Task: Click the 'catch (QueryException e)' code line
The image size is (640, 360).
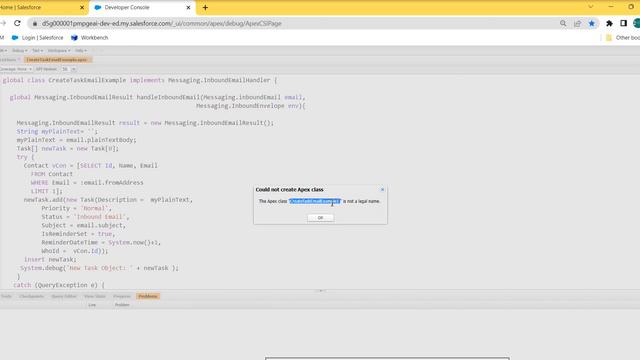Action: tap(59, 285)
